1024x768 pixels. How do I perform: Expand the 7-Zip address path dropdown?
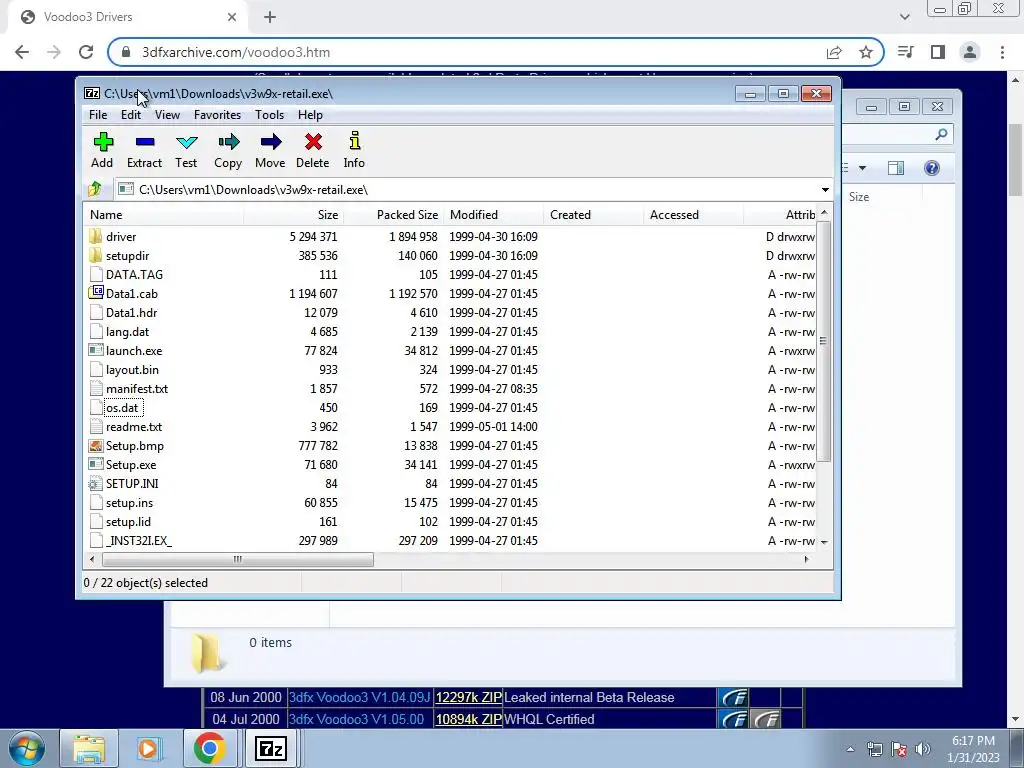825,190
